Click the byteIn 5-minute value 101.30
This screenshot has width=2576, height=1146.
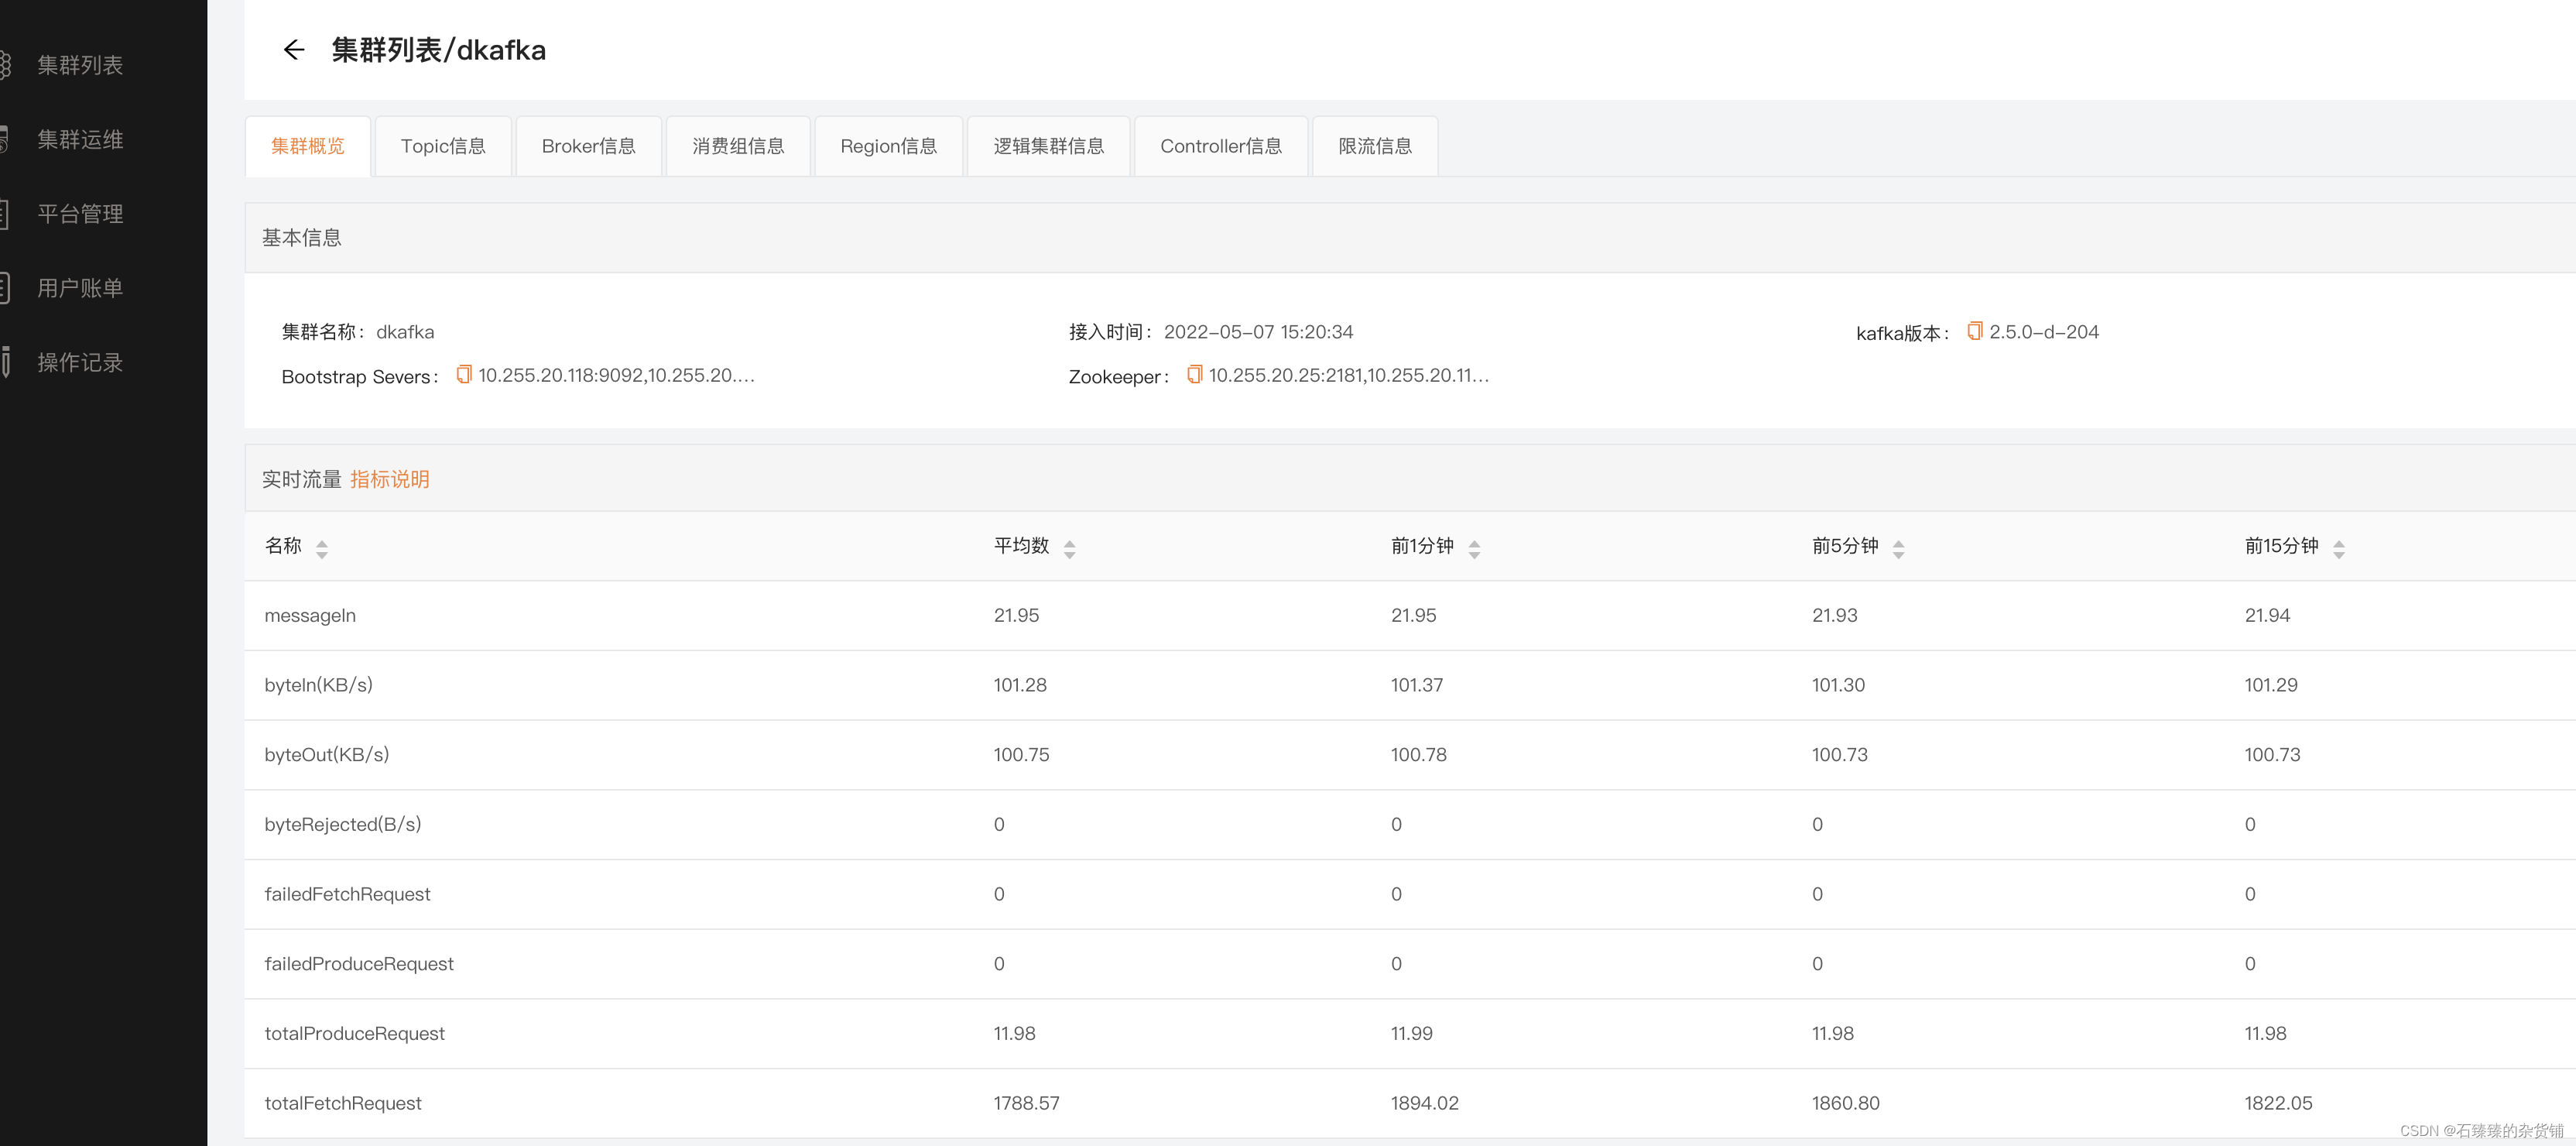(x=1838, y=685)
